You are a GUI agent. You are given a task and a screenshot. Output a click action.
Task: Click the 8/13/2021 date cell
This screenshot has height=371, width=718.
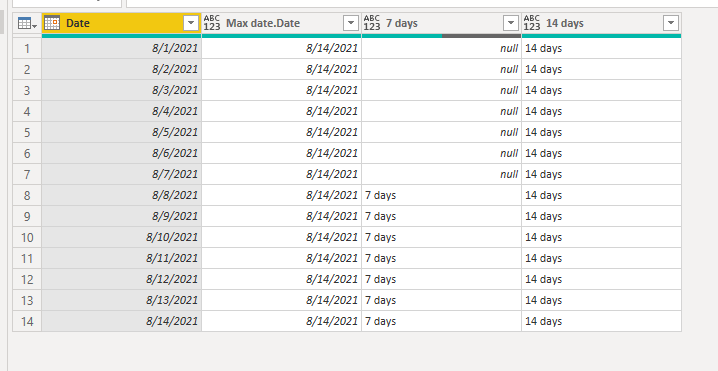121,300
